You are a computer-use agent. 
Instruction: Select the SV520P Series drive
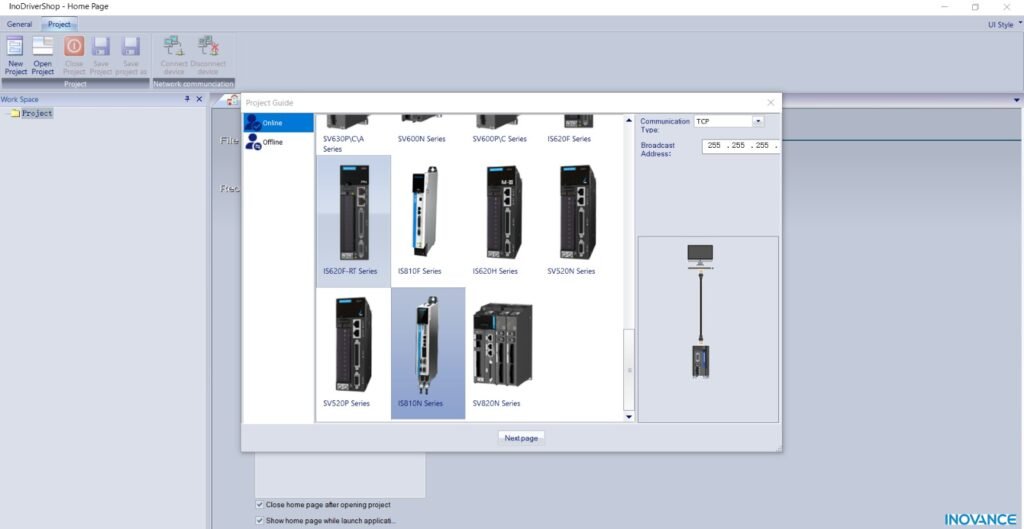[353, 345]
